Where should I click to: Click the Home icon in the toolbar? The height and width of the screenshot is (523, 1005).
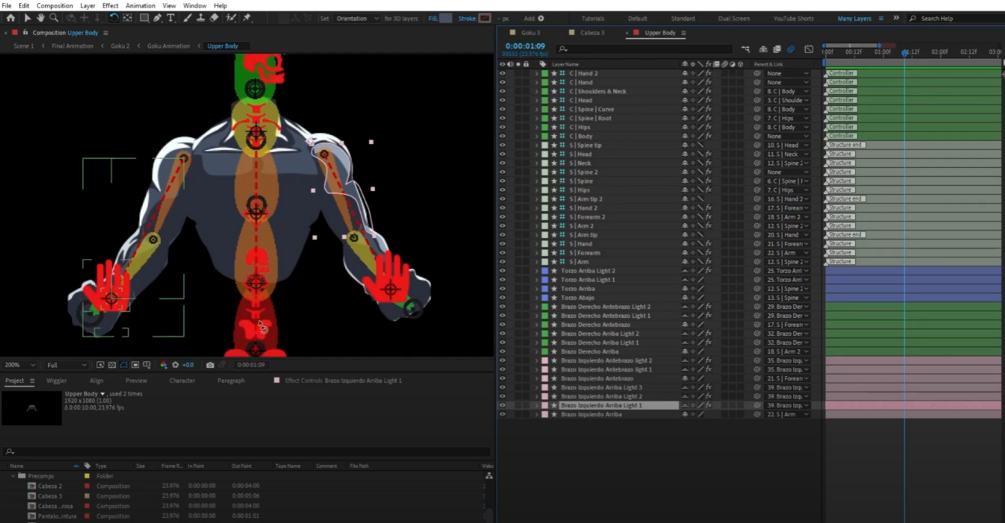point(10,19)
